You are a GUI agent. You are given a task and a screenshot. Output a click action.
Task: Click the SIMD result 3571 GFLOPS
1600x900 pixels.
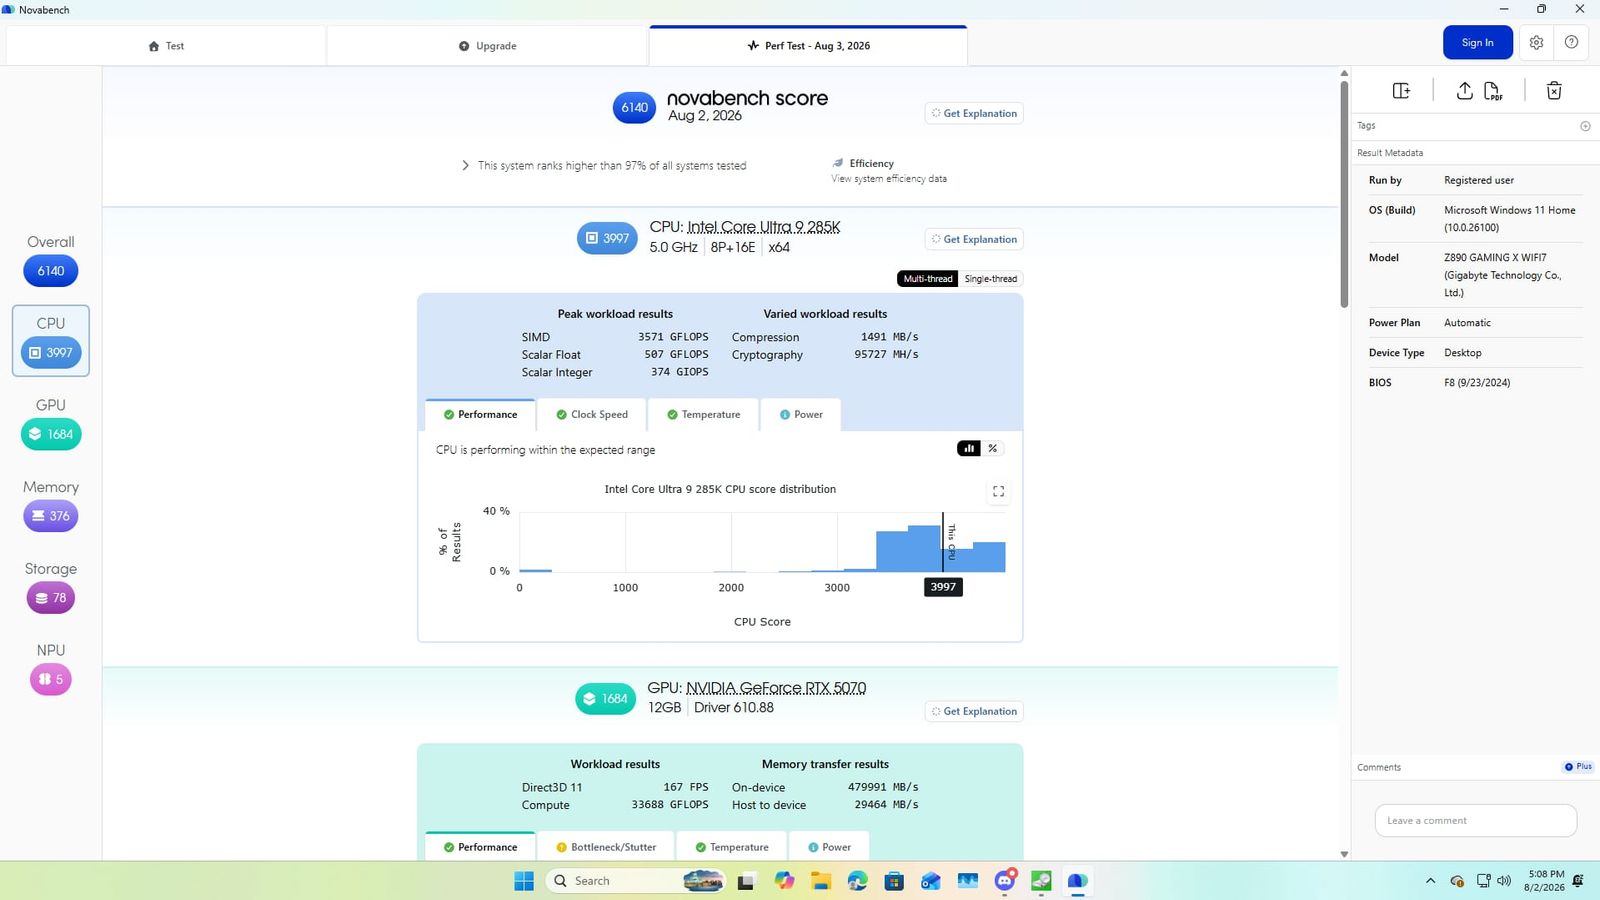click(x=673, y=337)
